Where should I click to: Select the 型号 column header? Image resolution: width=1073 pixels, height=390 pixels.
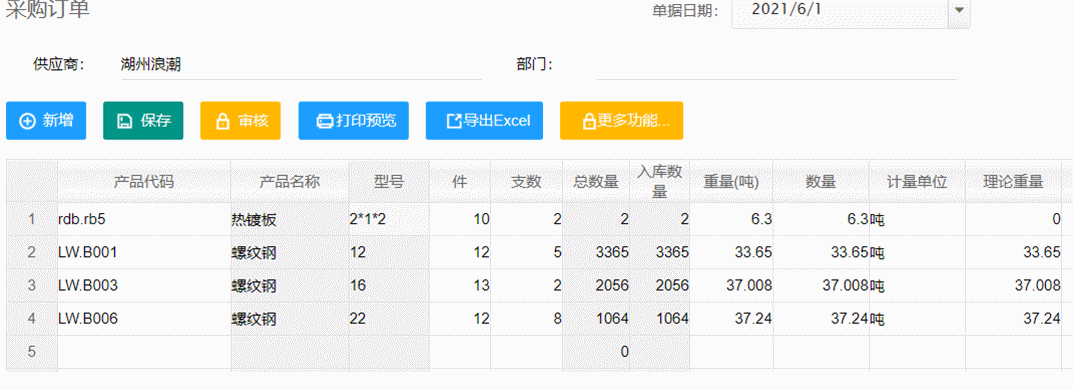[389, 182]
